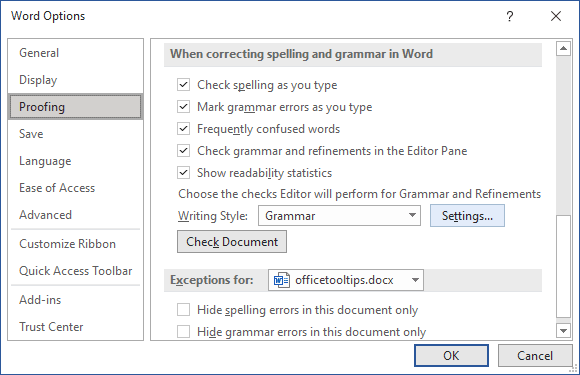The height and width of the screenshot is (375, 580).
Task: Open the Exceptions for document dropdown
Action: (346, 280)
